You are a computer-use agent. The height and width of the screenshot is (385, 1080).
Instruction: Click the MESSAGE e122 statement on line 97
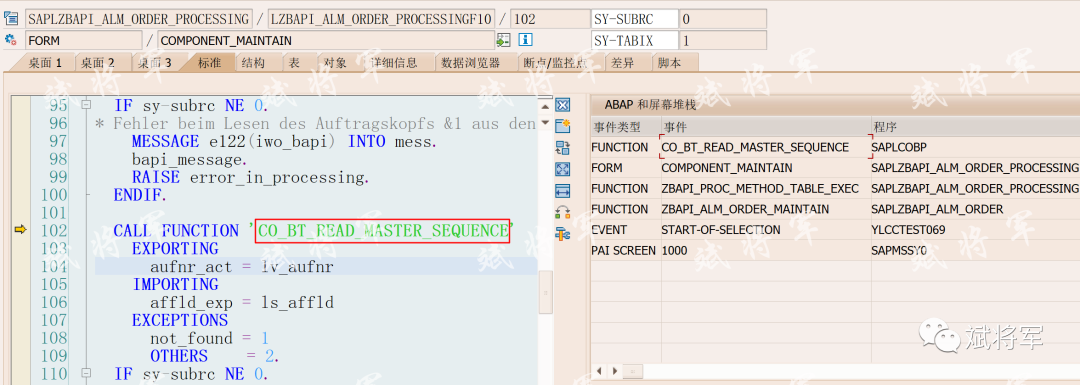click(x=284, y=141)
